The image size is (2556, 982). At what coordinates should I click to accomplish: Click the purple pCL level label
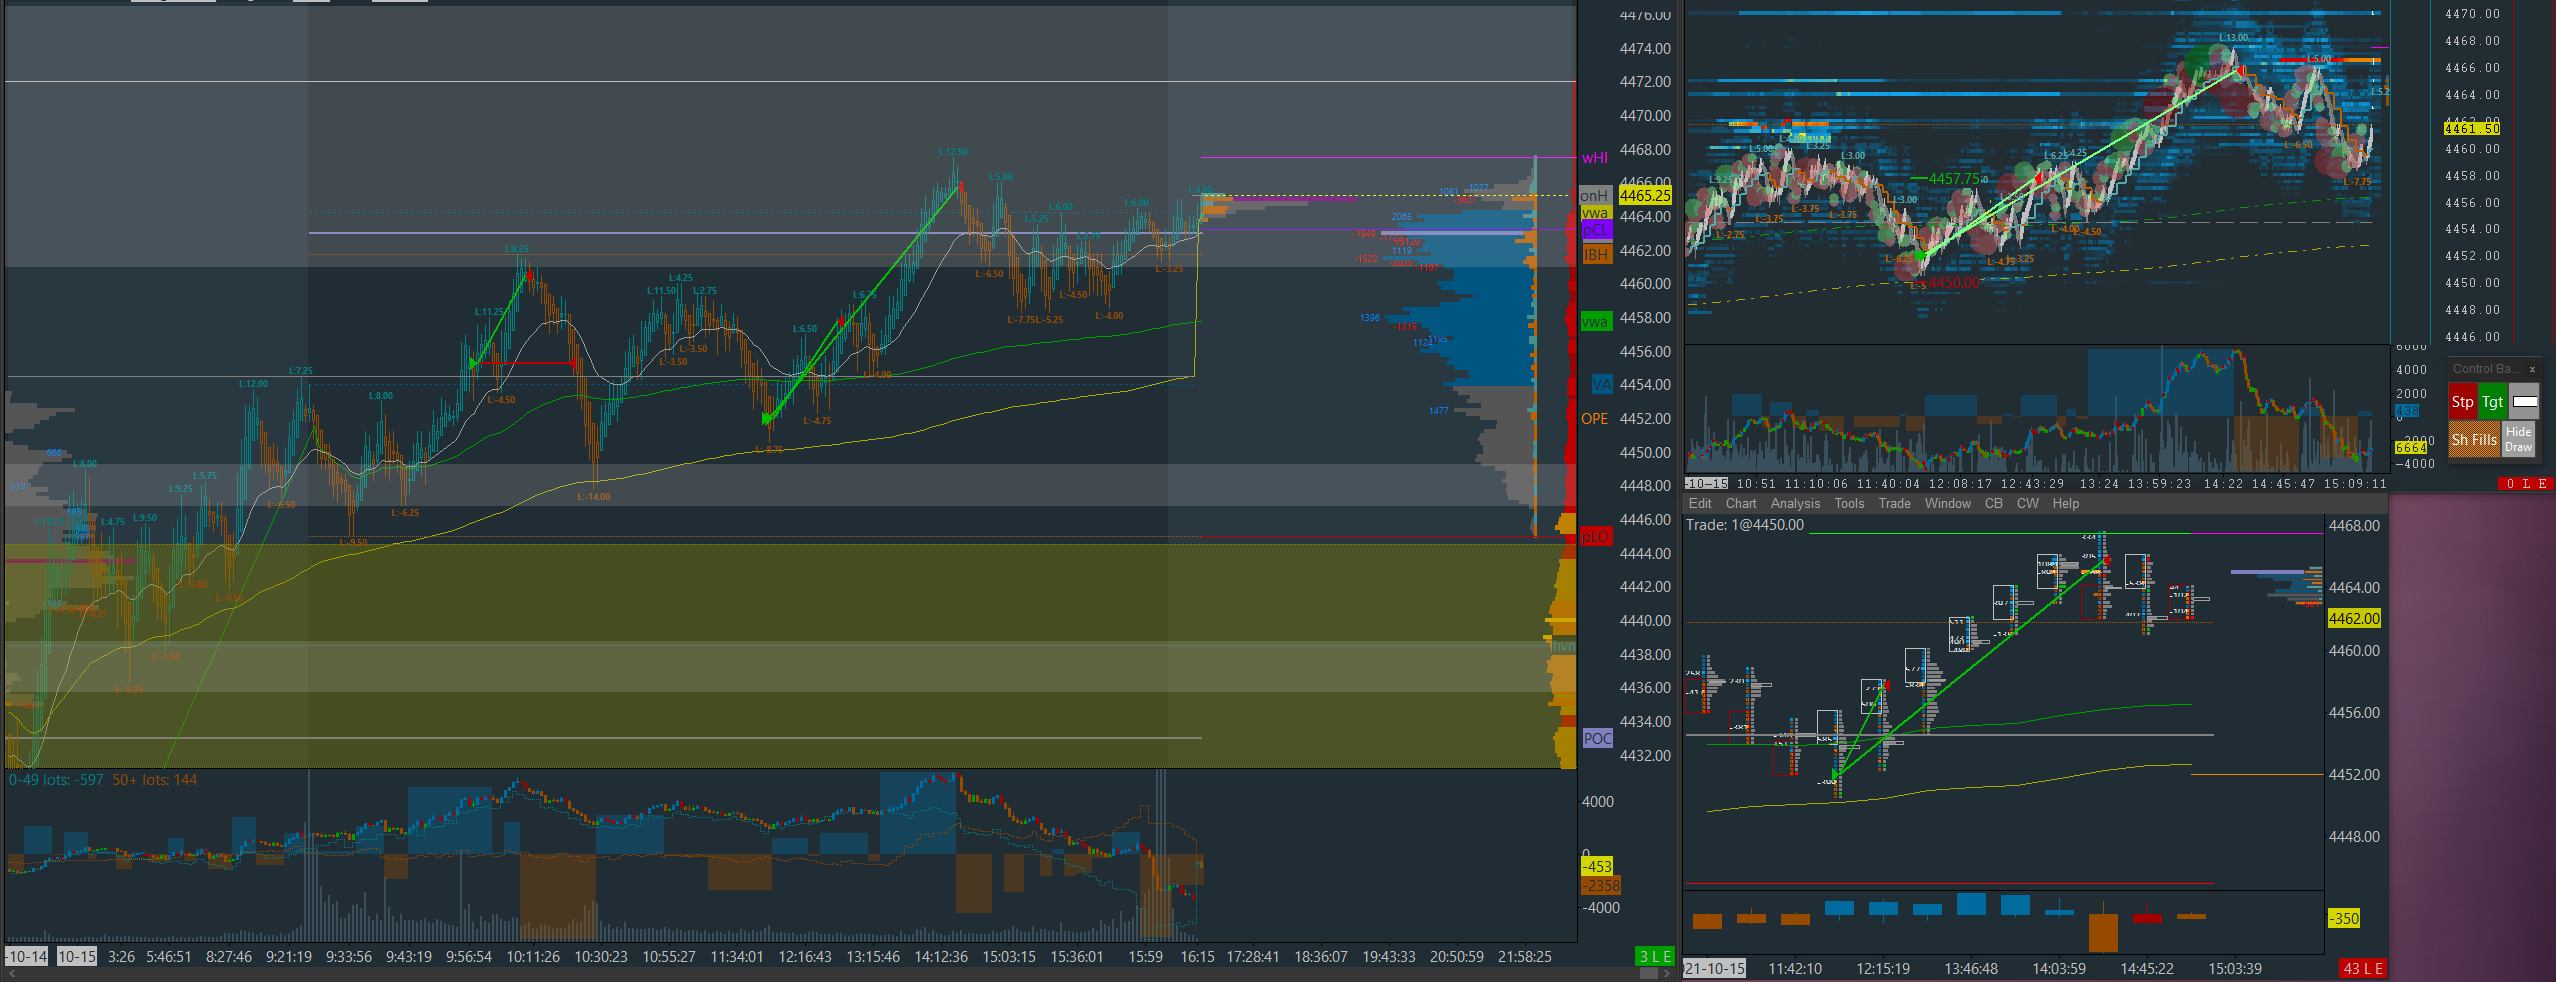(x=1596, y=231)
